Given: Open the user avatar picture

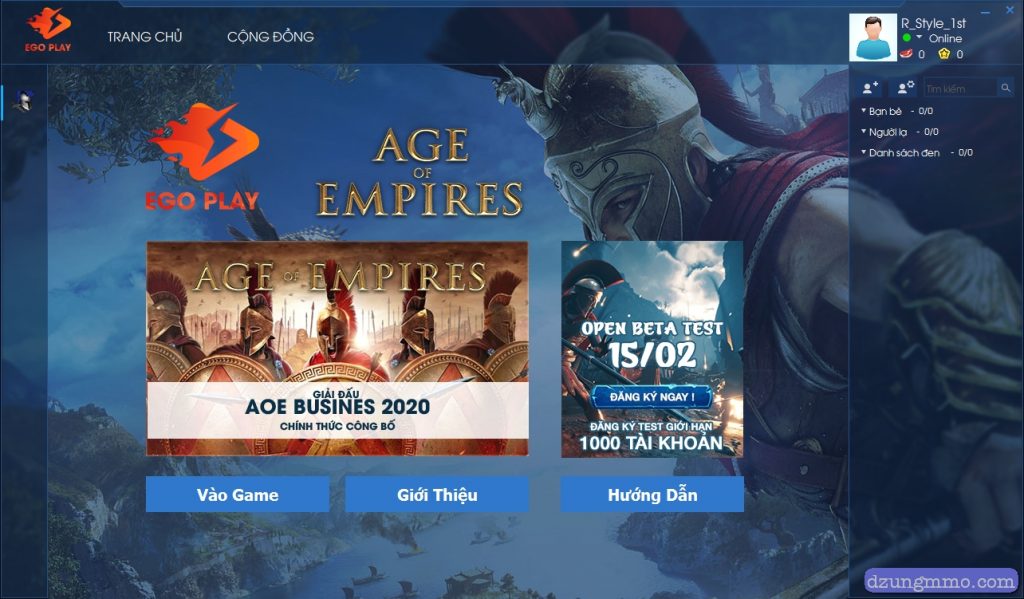Looking at the screenshot, I should (x=873, y=38).
